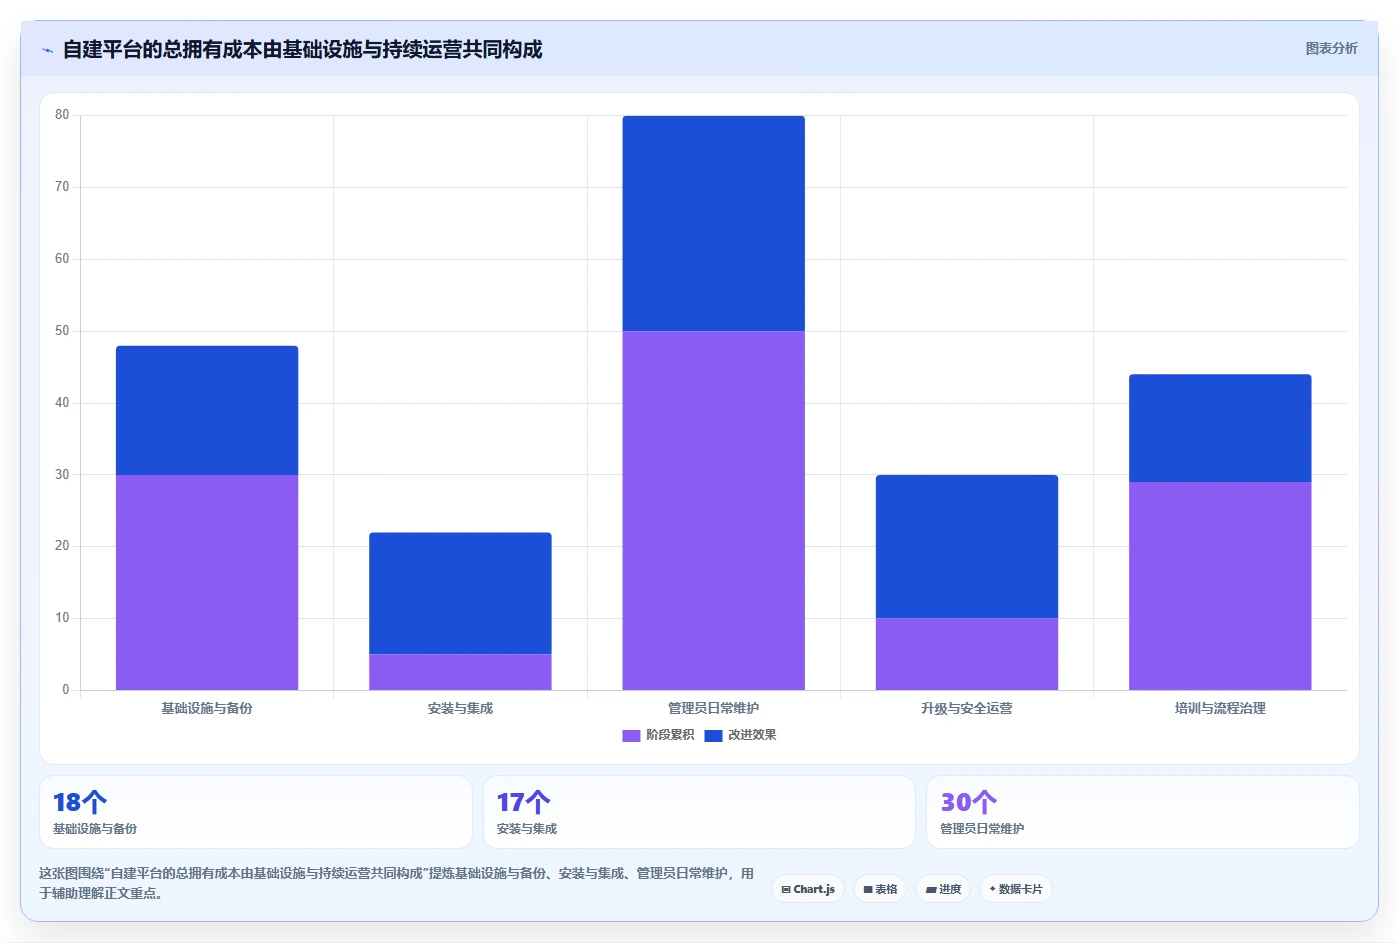Image resolution: width=1399 pixels, height=943 pixels.
Task: Click the purple segment of 管理员日常维护 bar
Action: (713, 510)
